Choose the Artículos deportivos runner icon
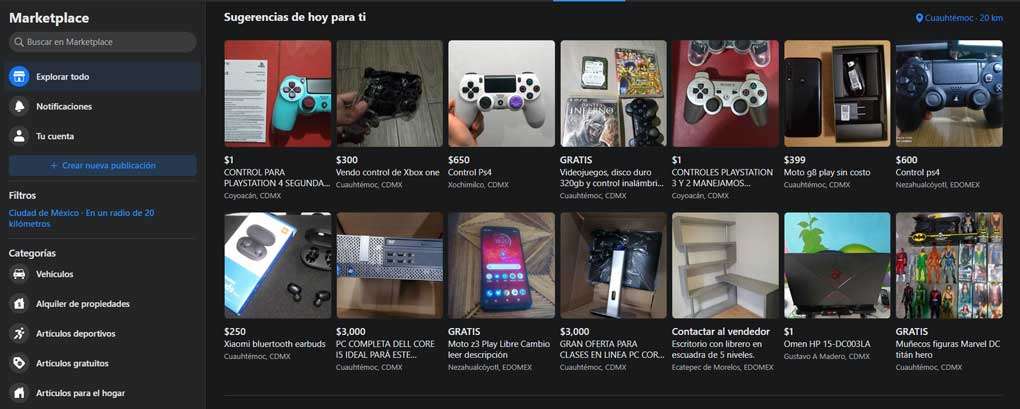The width and height of the screenshot is (1020, 409). tap(19, 334)
